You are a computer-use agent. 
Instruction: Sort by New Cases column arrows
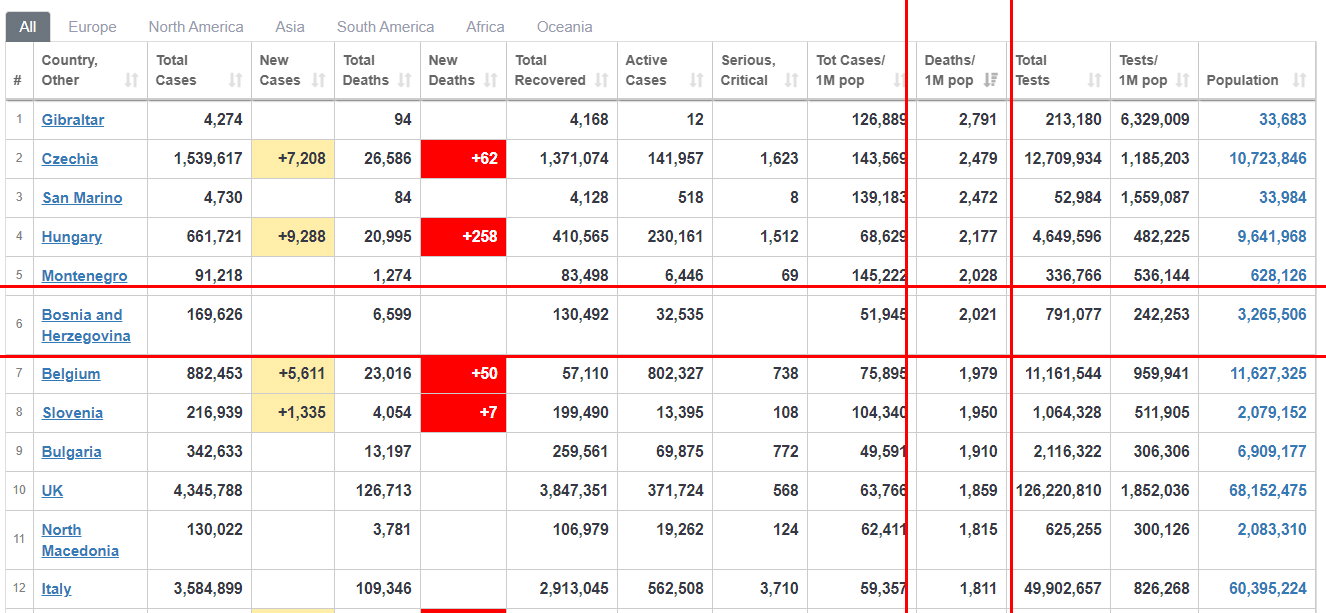pos(319,80)
